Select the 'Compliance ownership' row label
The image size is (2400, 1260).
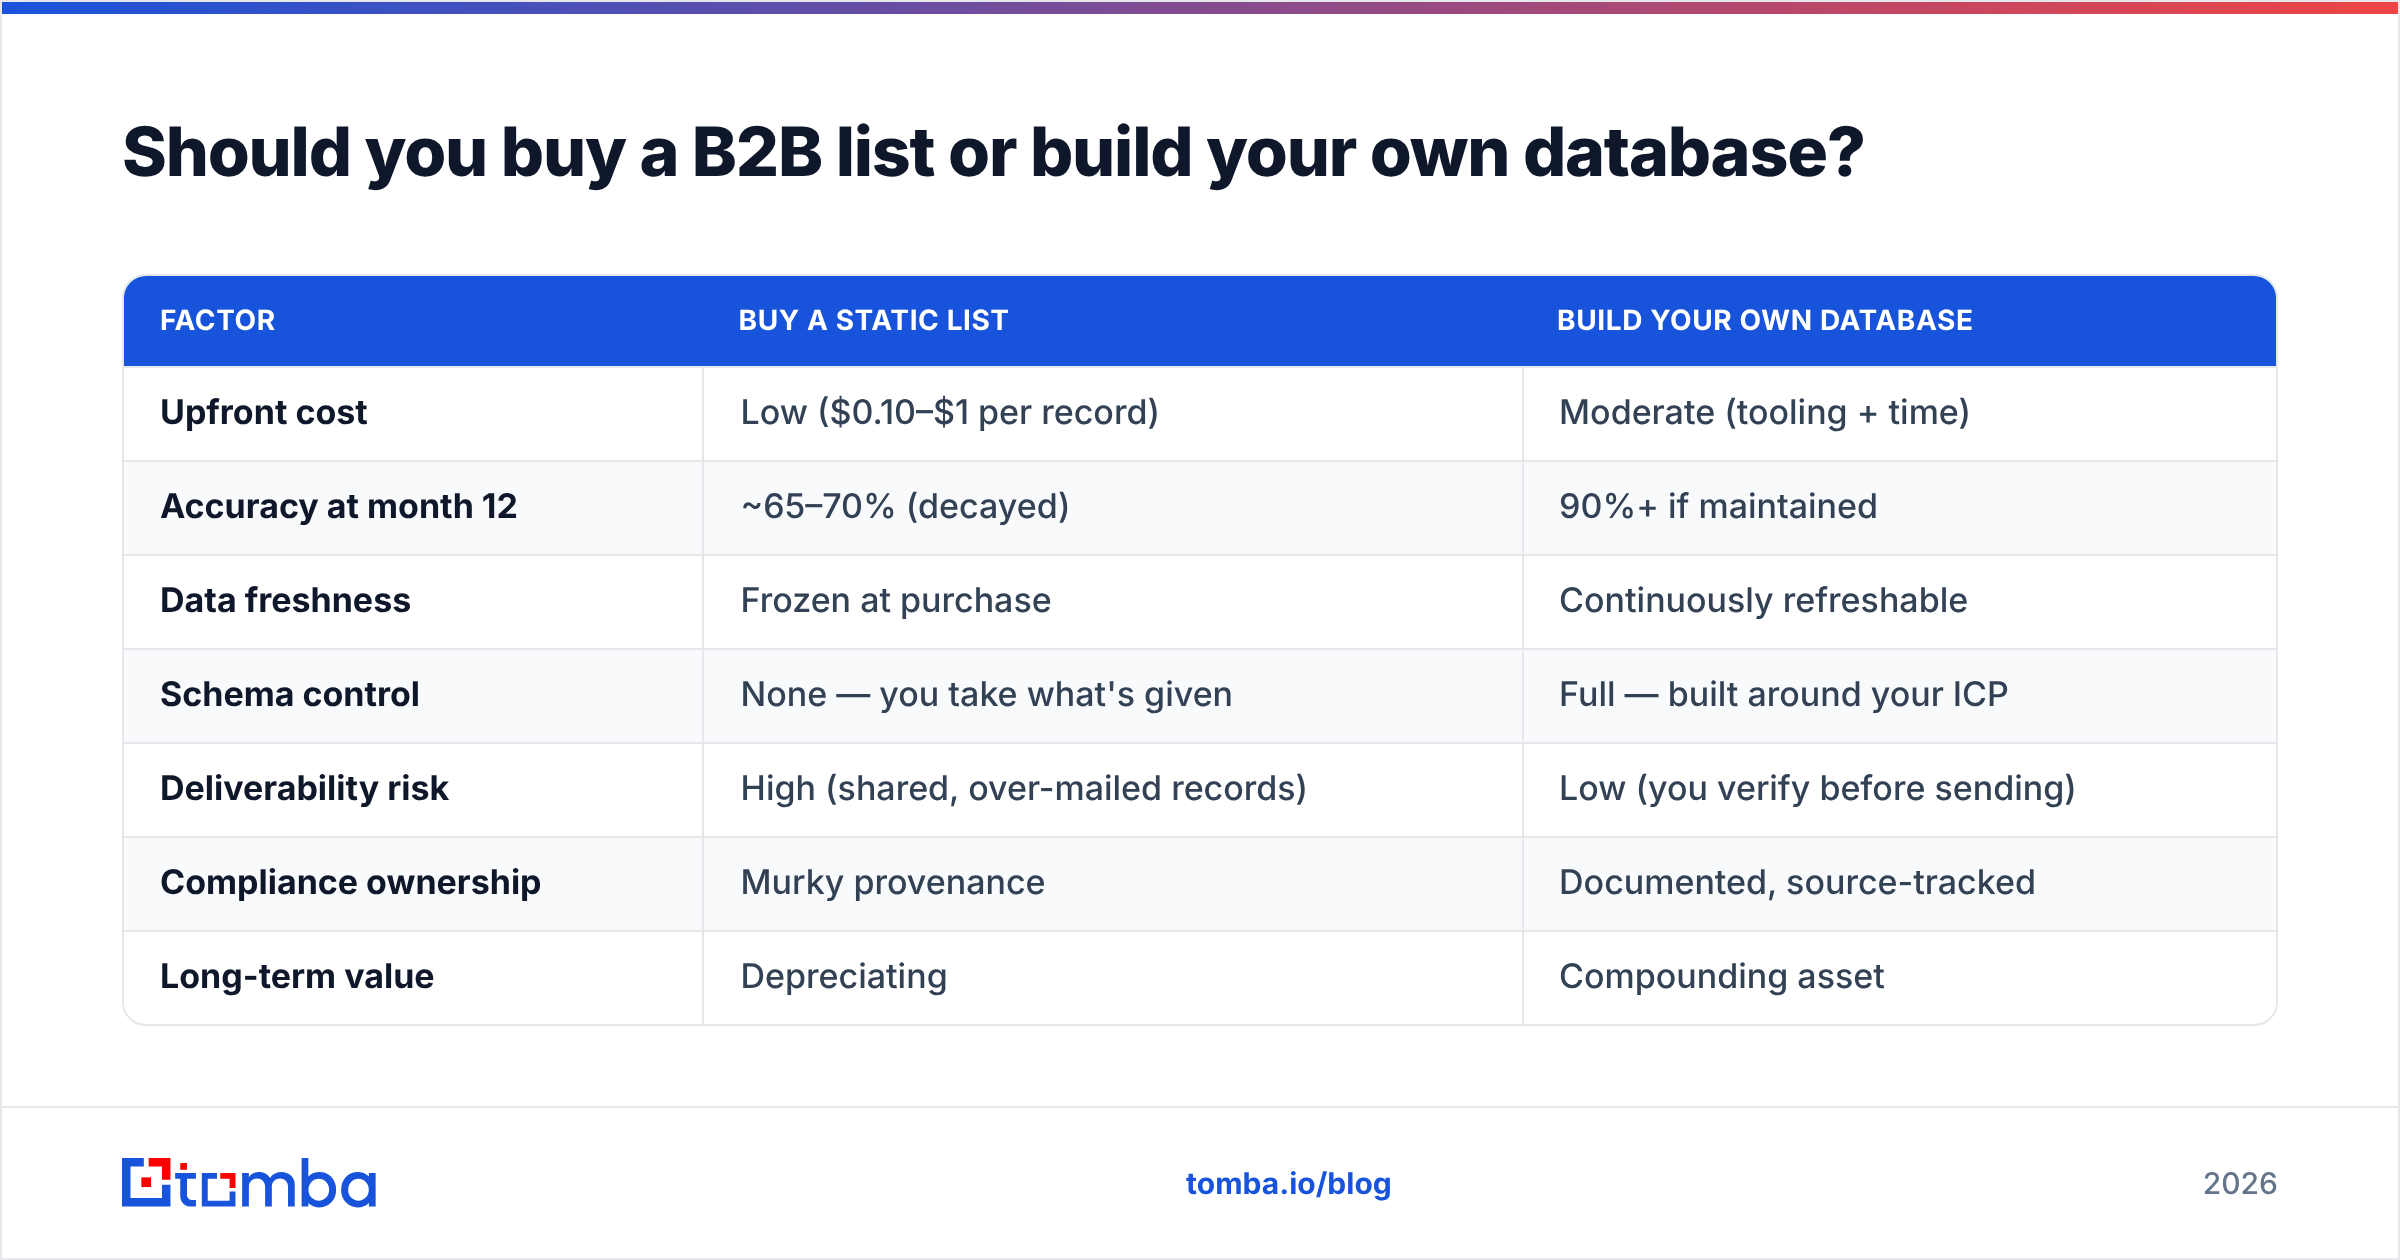[350, 882]
